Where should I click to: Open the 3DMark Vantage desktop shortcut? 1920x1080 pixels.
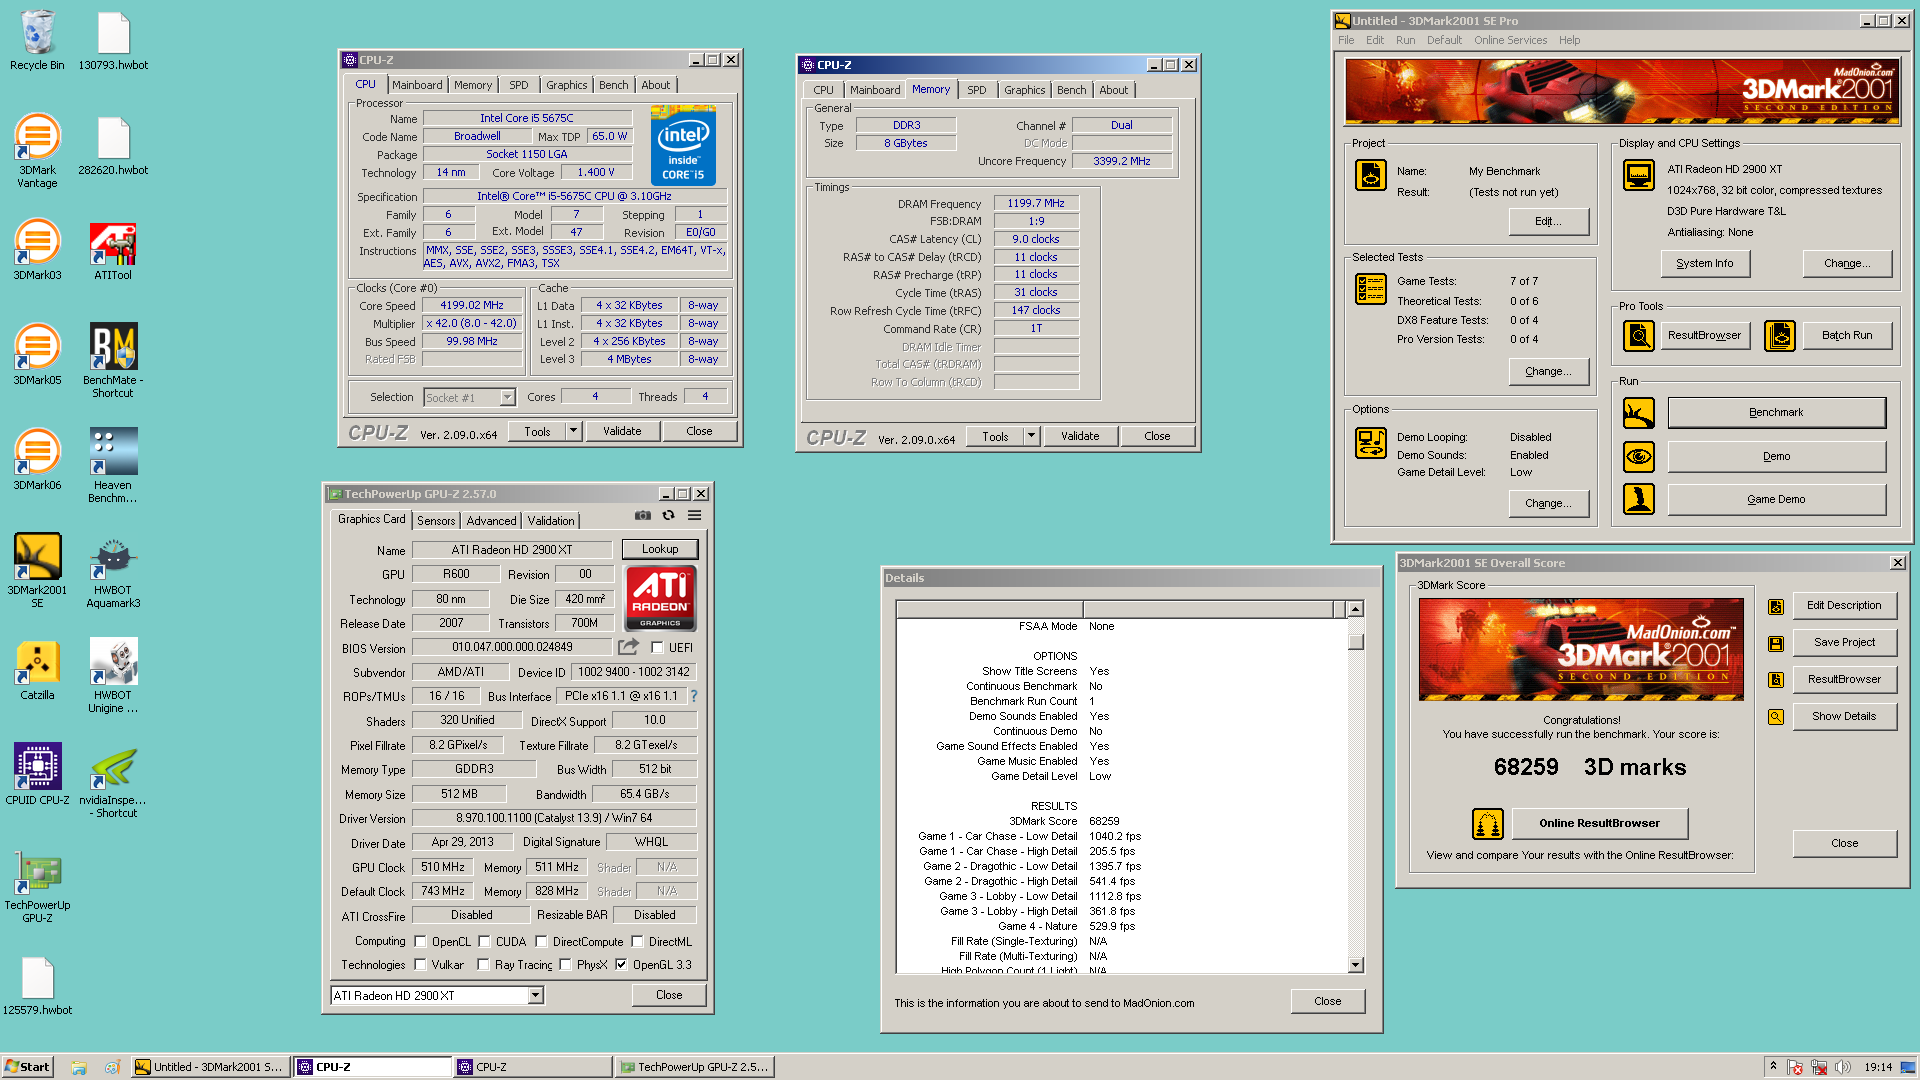coord(37,150)
